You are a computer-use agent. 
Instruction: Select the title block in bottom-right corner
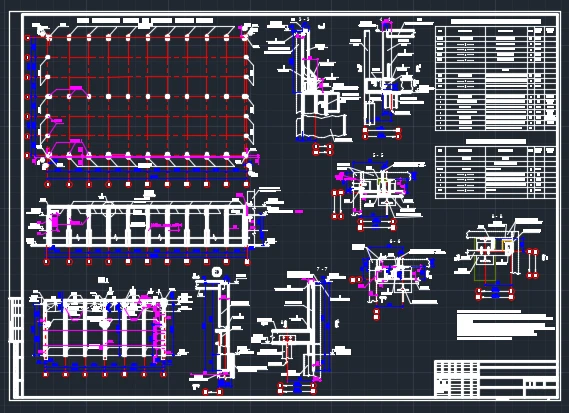pyautogui.click(x=495, y=378)
